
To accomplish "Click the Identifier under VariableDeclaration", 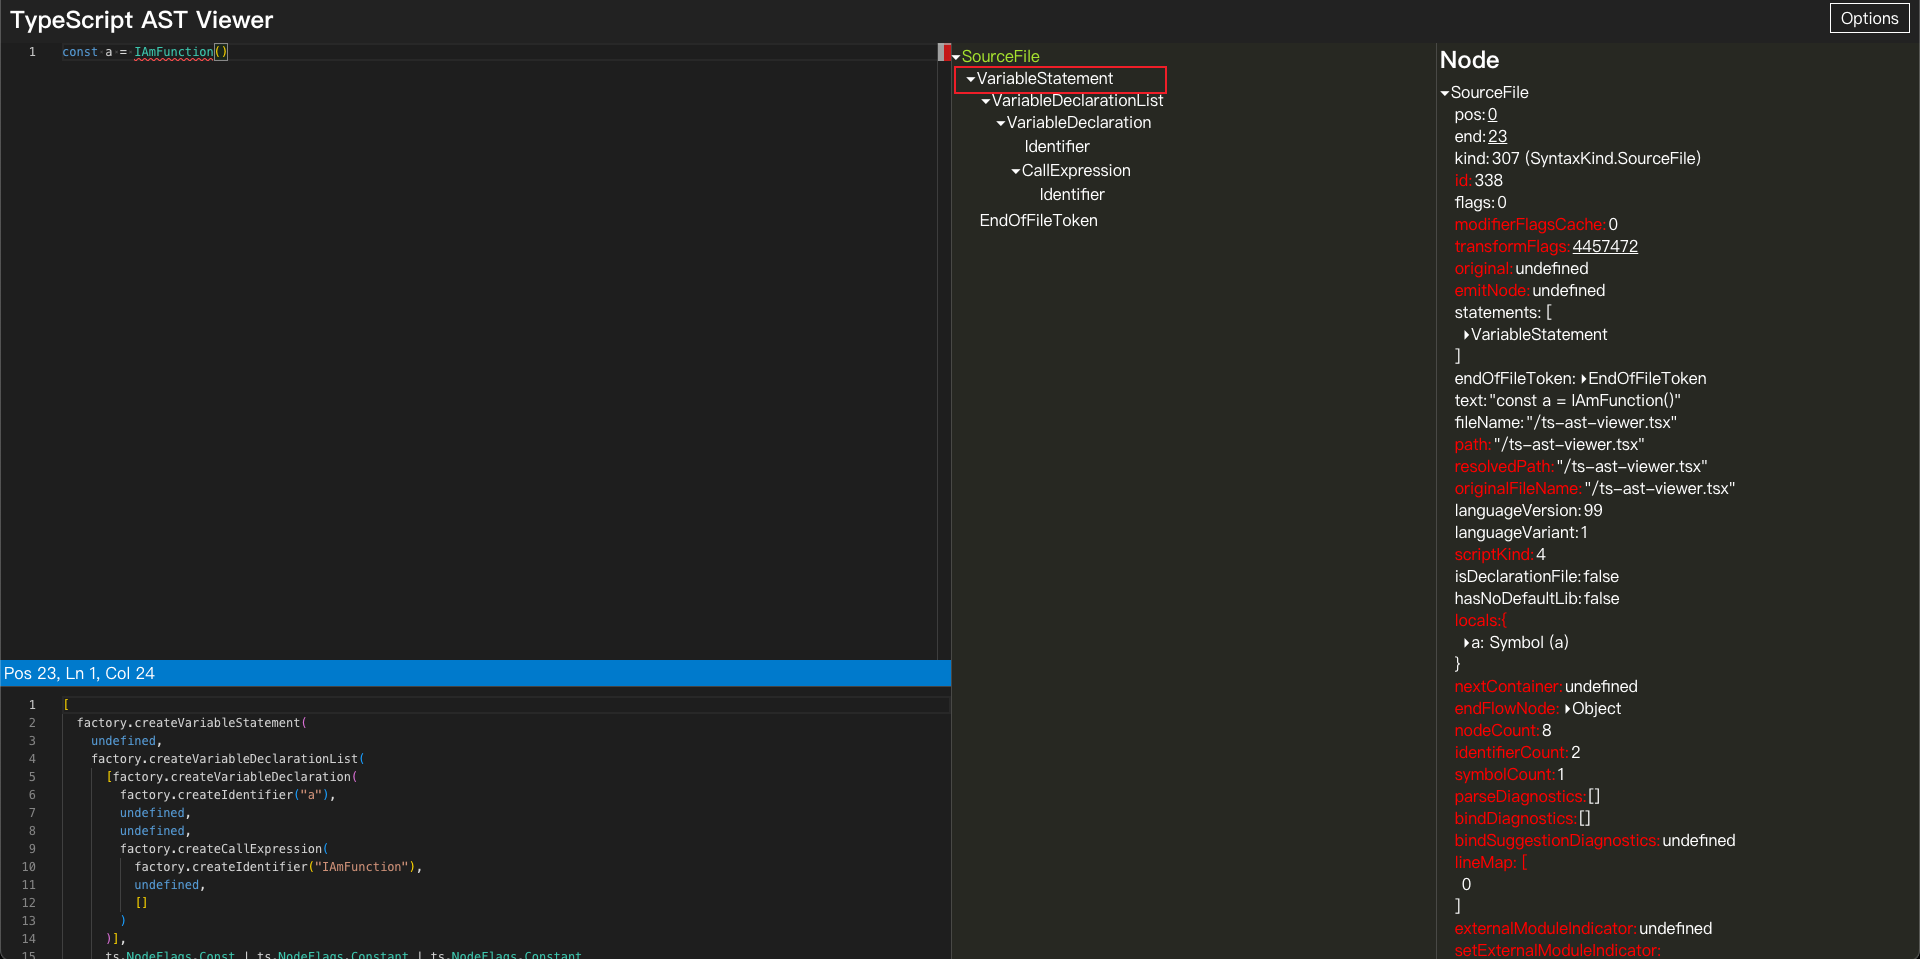I will pyautogui.click(x=1056, y=147).
